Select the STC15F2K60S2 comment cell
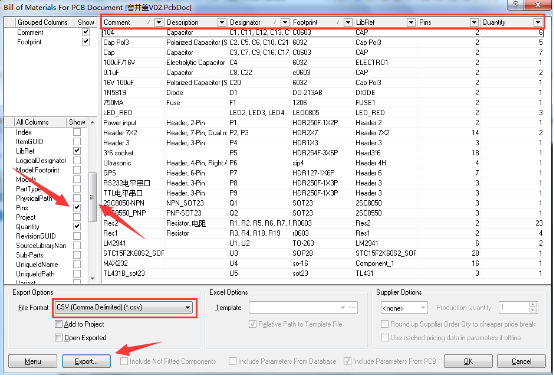Screen dimensions: 554x375 point(134,253)
